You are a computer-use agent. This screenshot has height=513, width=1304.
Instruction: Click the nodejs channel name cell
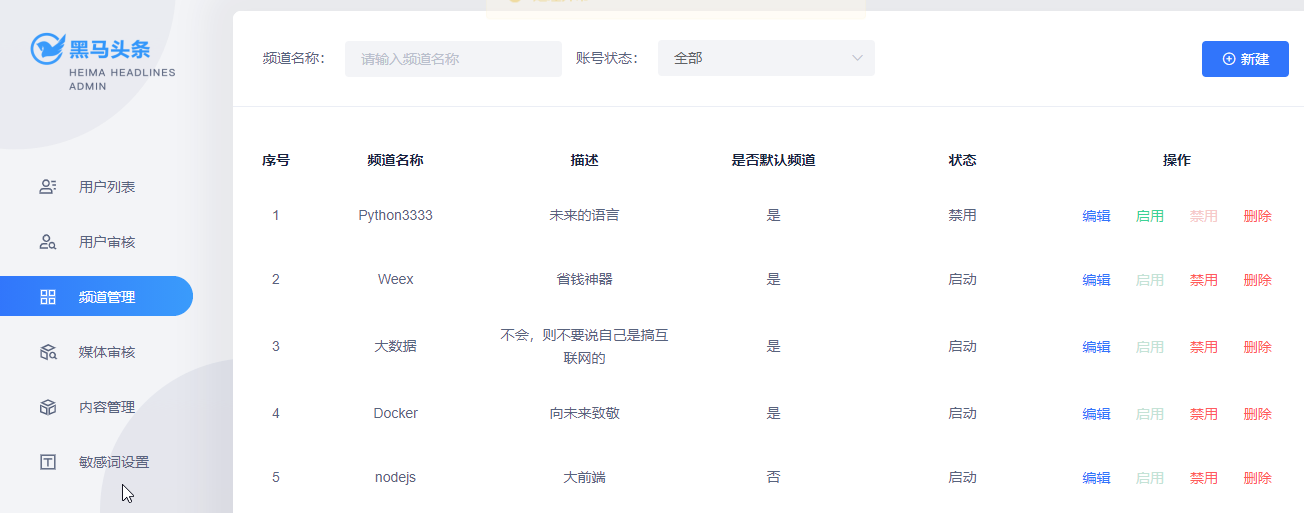click(396, 477)
